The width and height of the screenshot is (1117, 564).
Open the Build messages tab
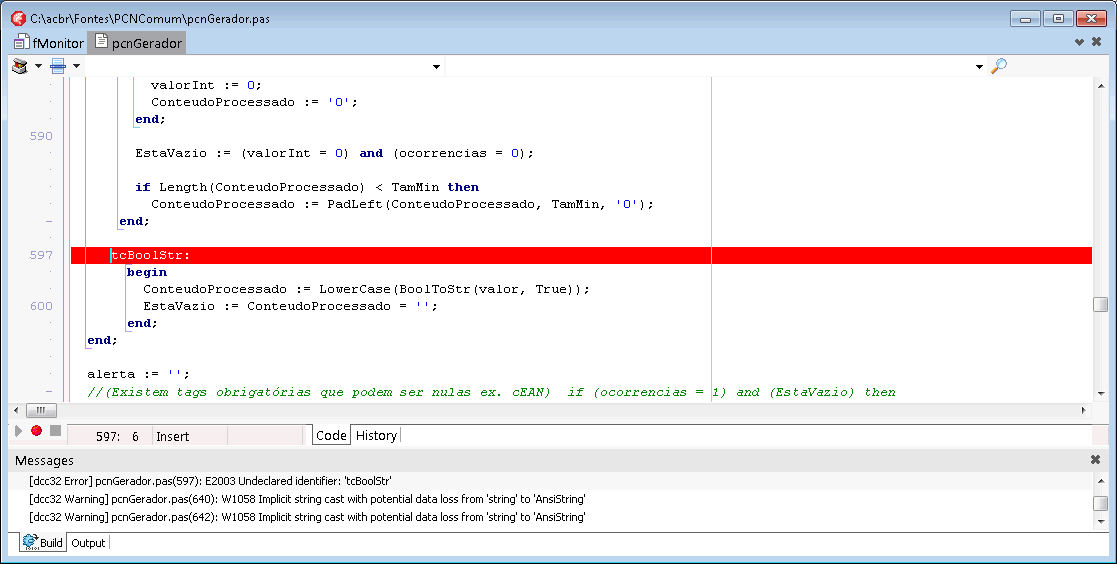point(43,543)
